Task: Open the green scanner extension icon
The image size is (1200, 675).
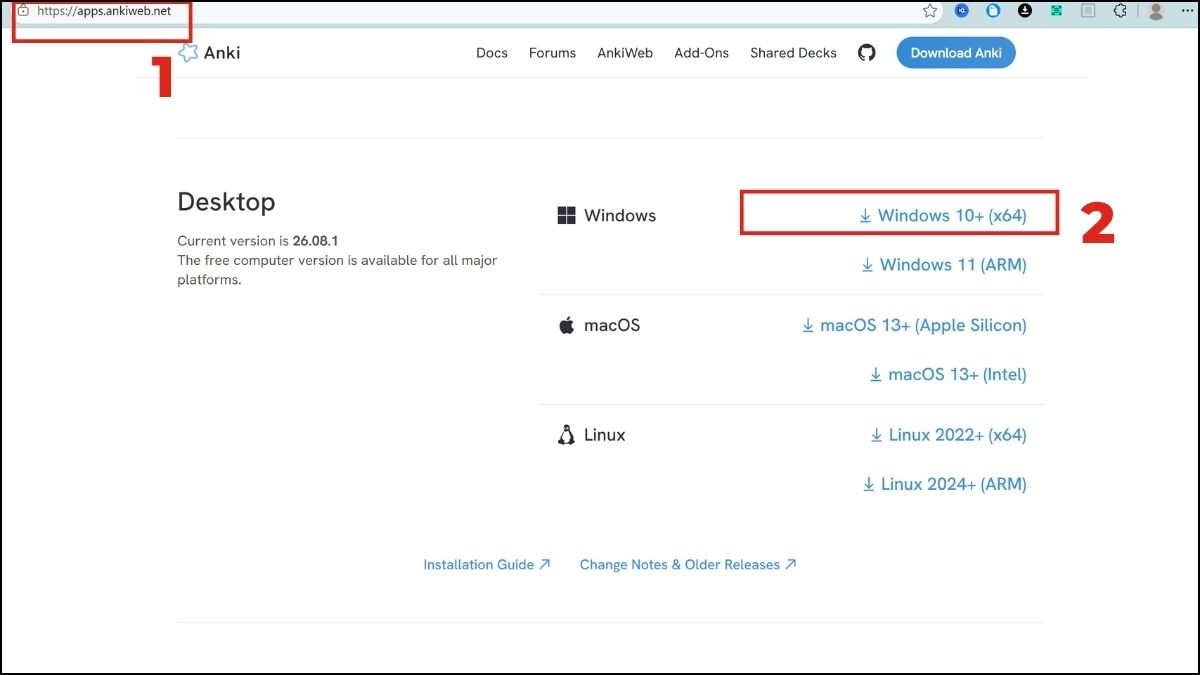Action: coord(1056,11)
